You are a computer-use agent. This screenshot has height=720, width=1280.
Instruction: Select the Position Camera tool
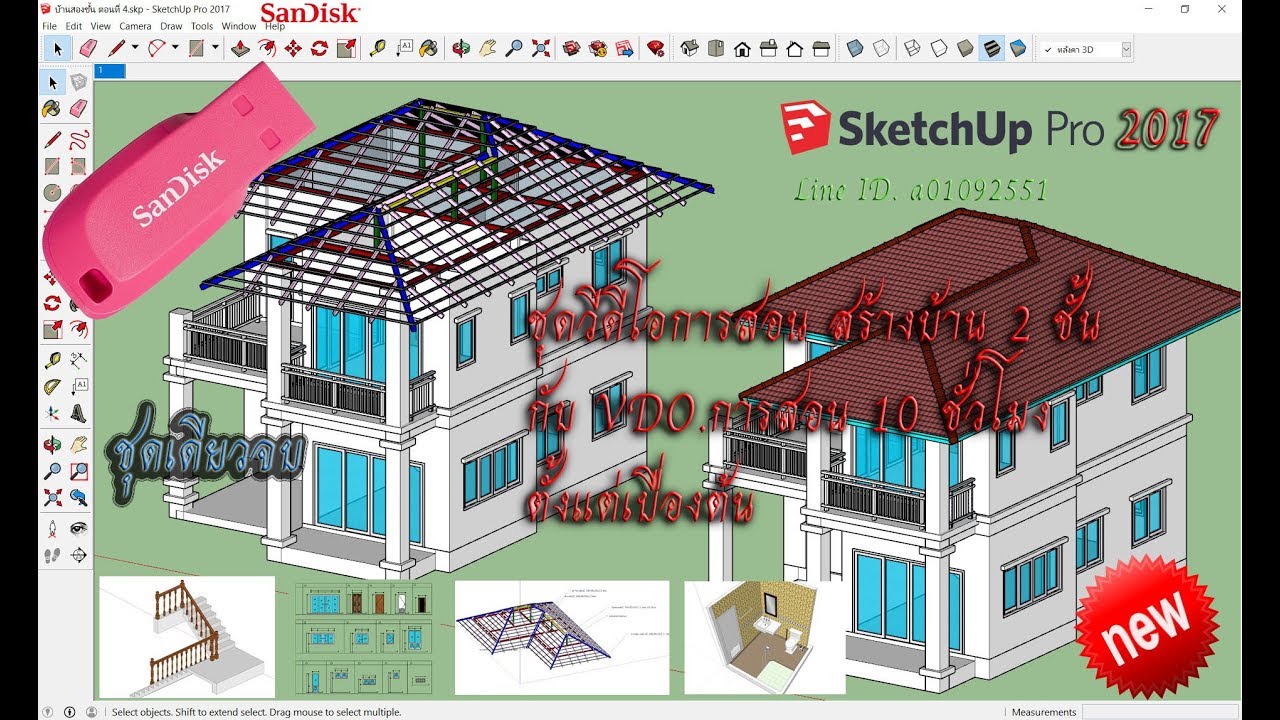tap(52, 528)
